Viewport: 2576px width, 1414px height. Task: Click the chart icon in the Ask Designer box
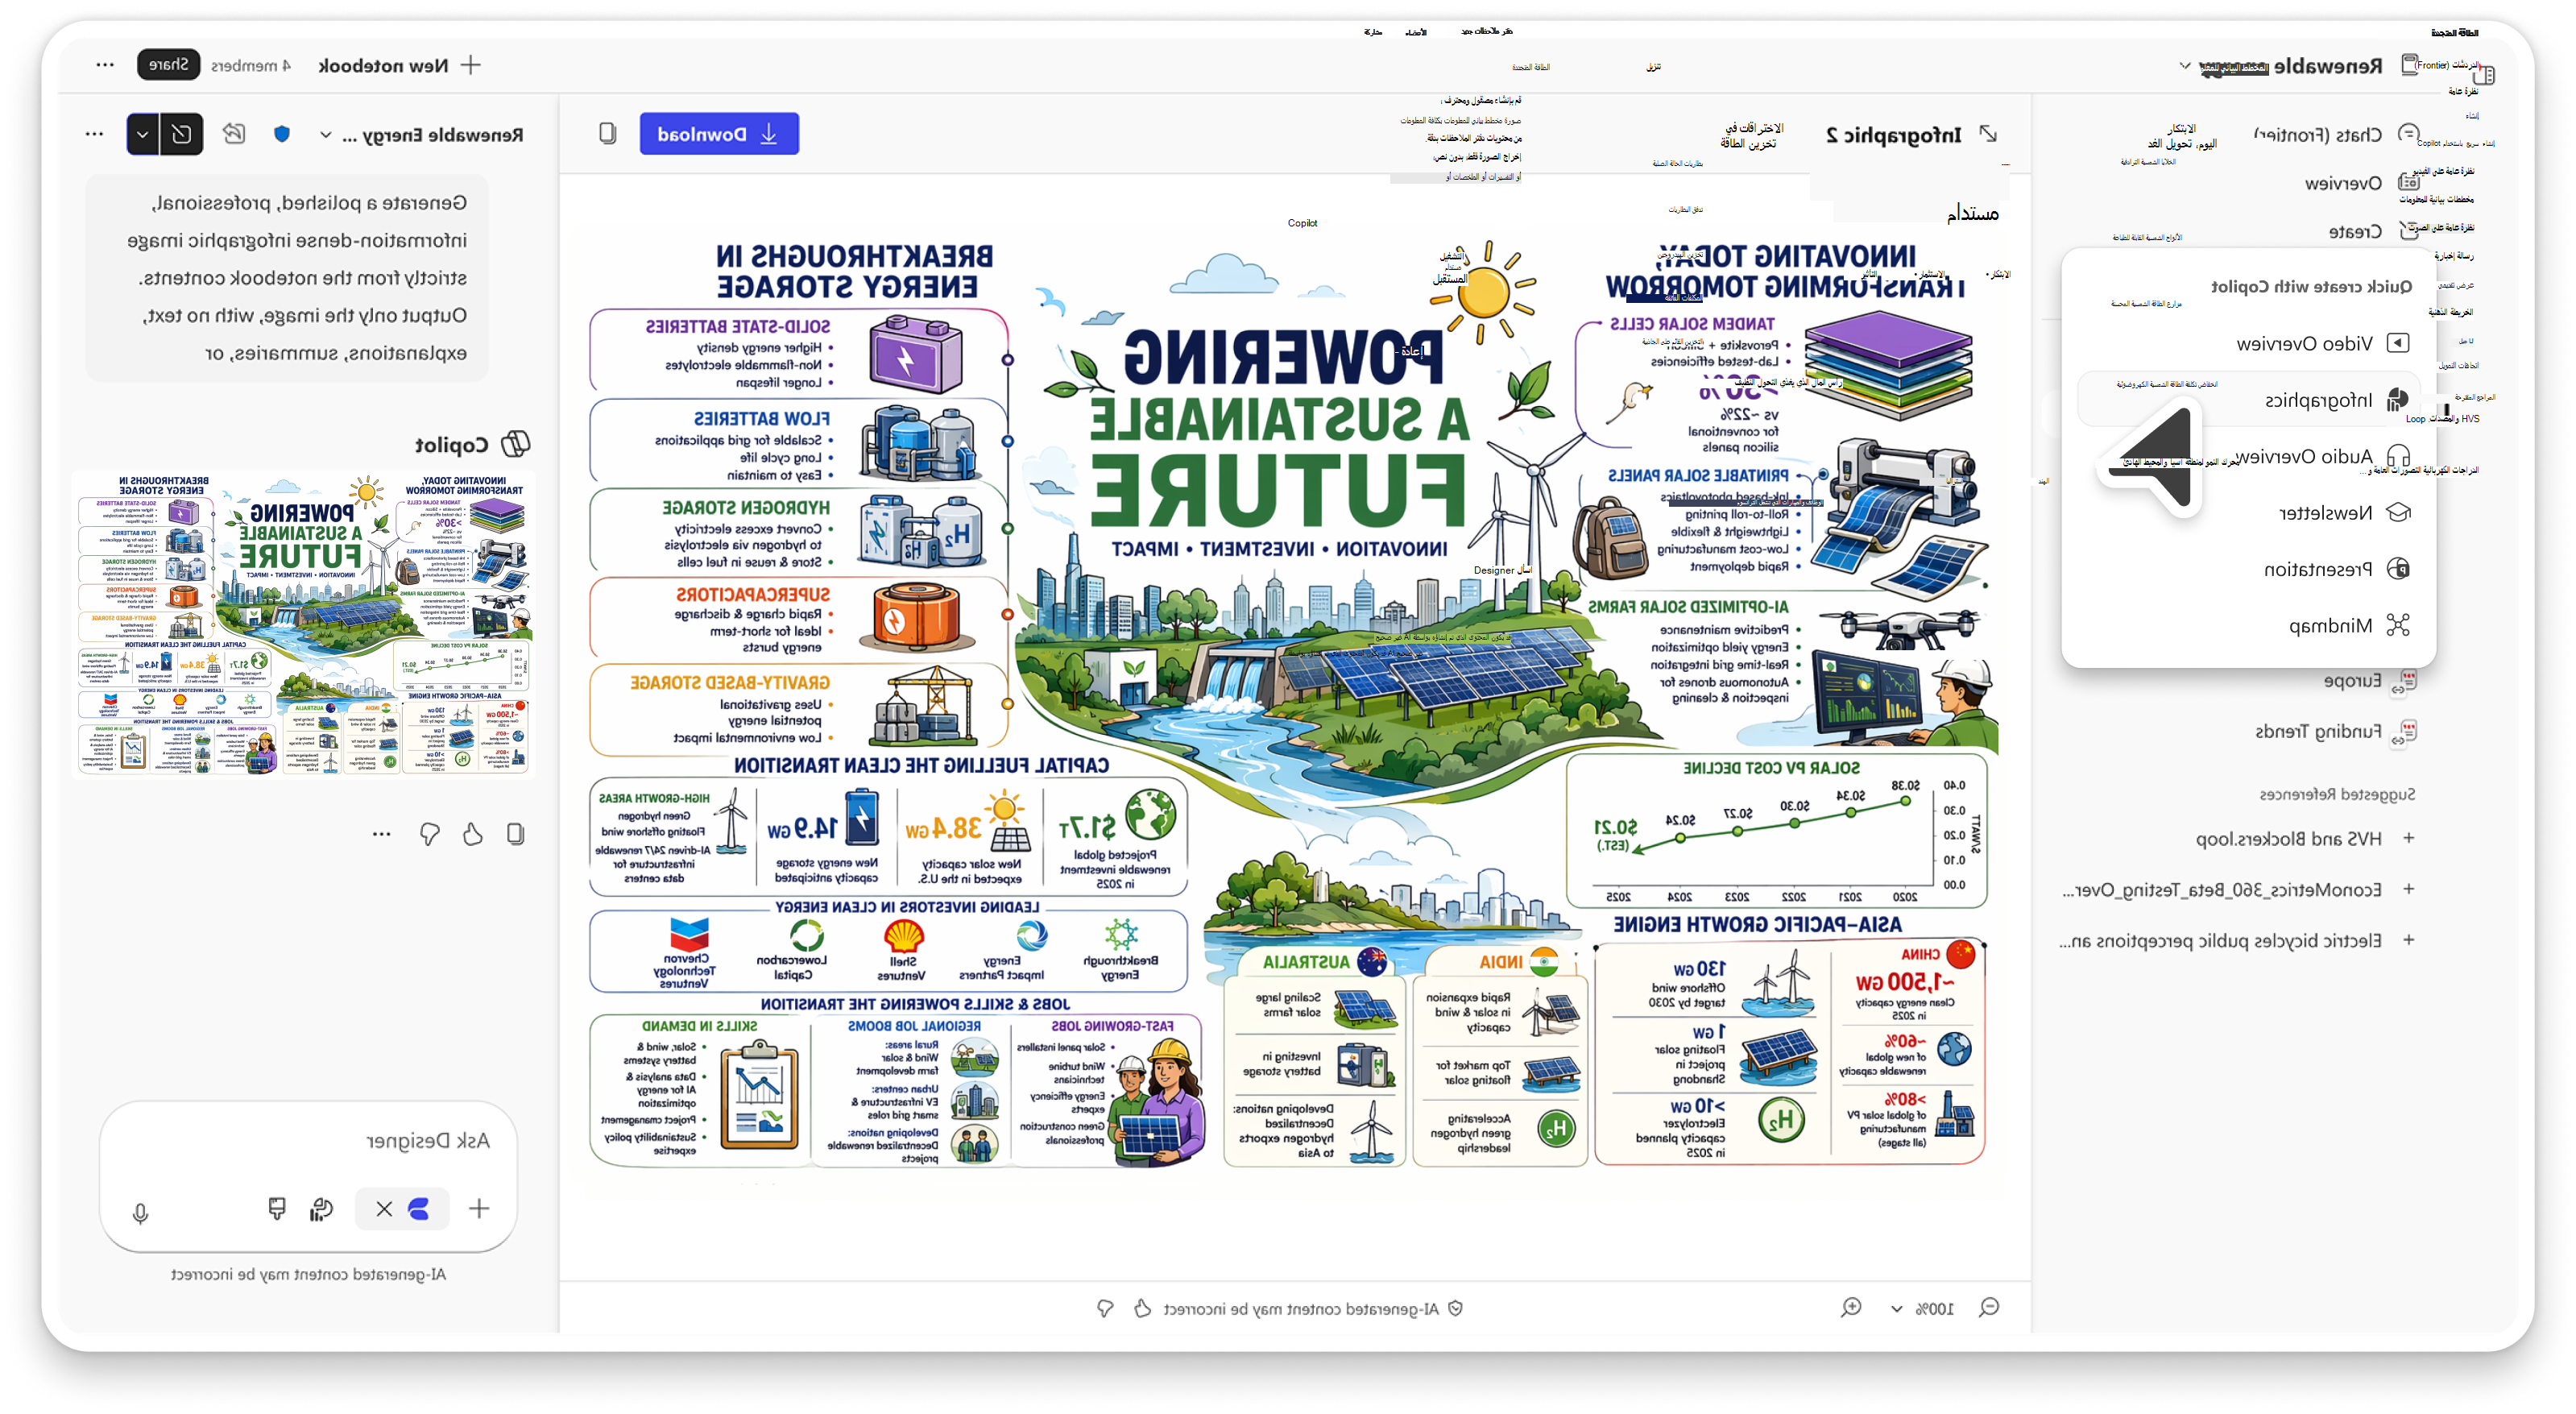321,1209
